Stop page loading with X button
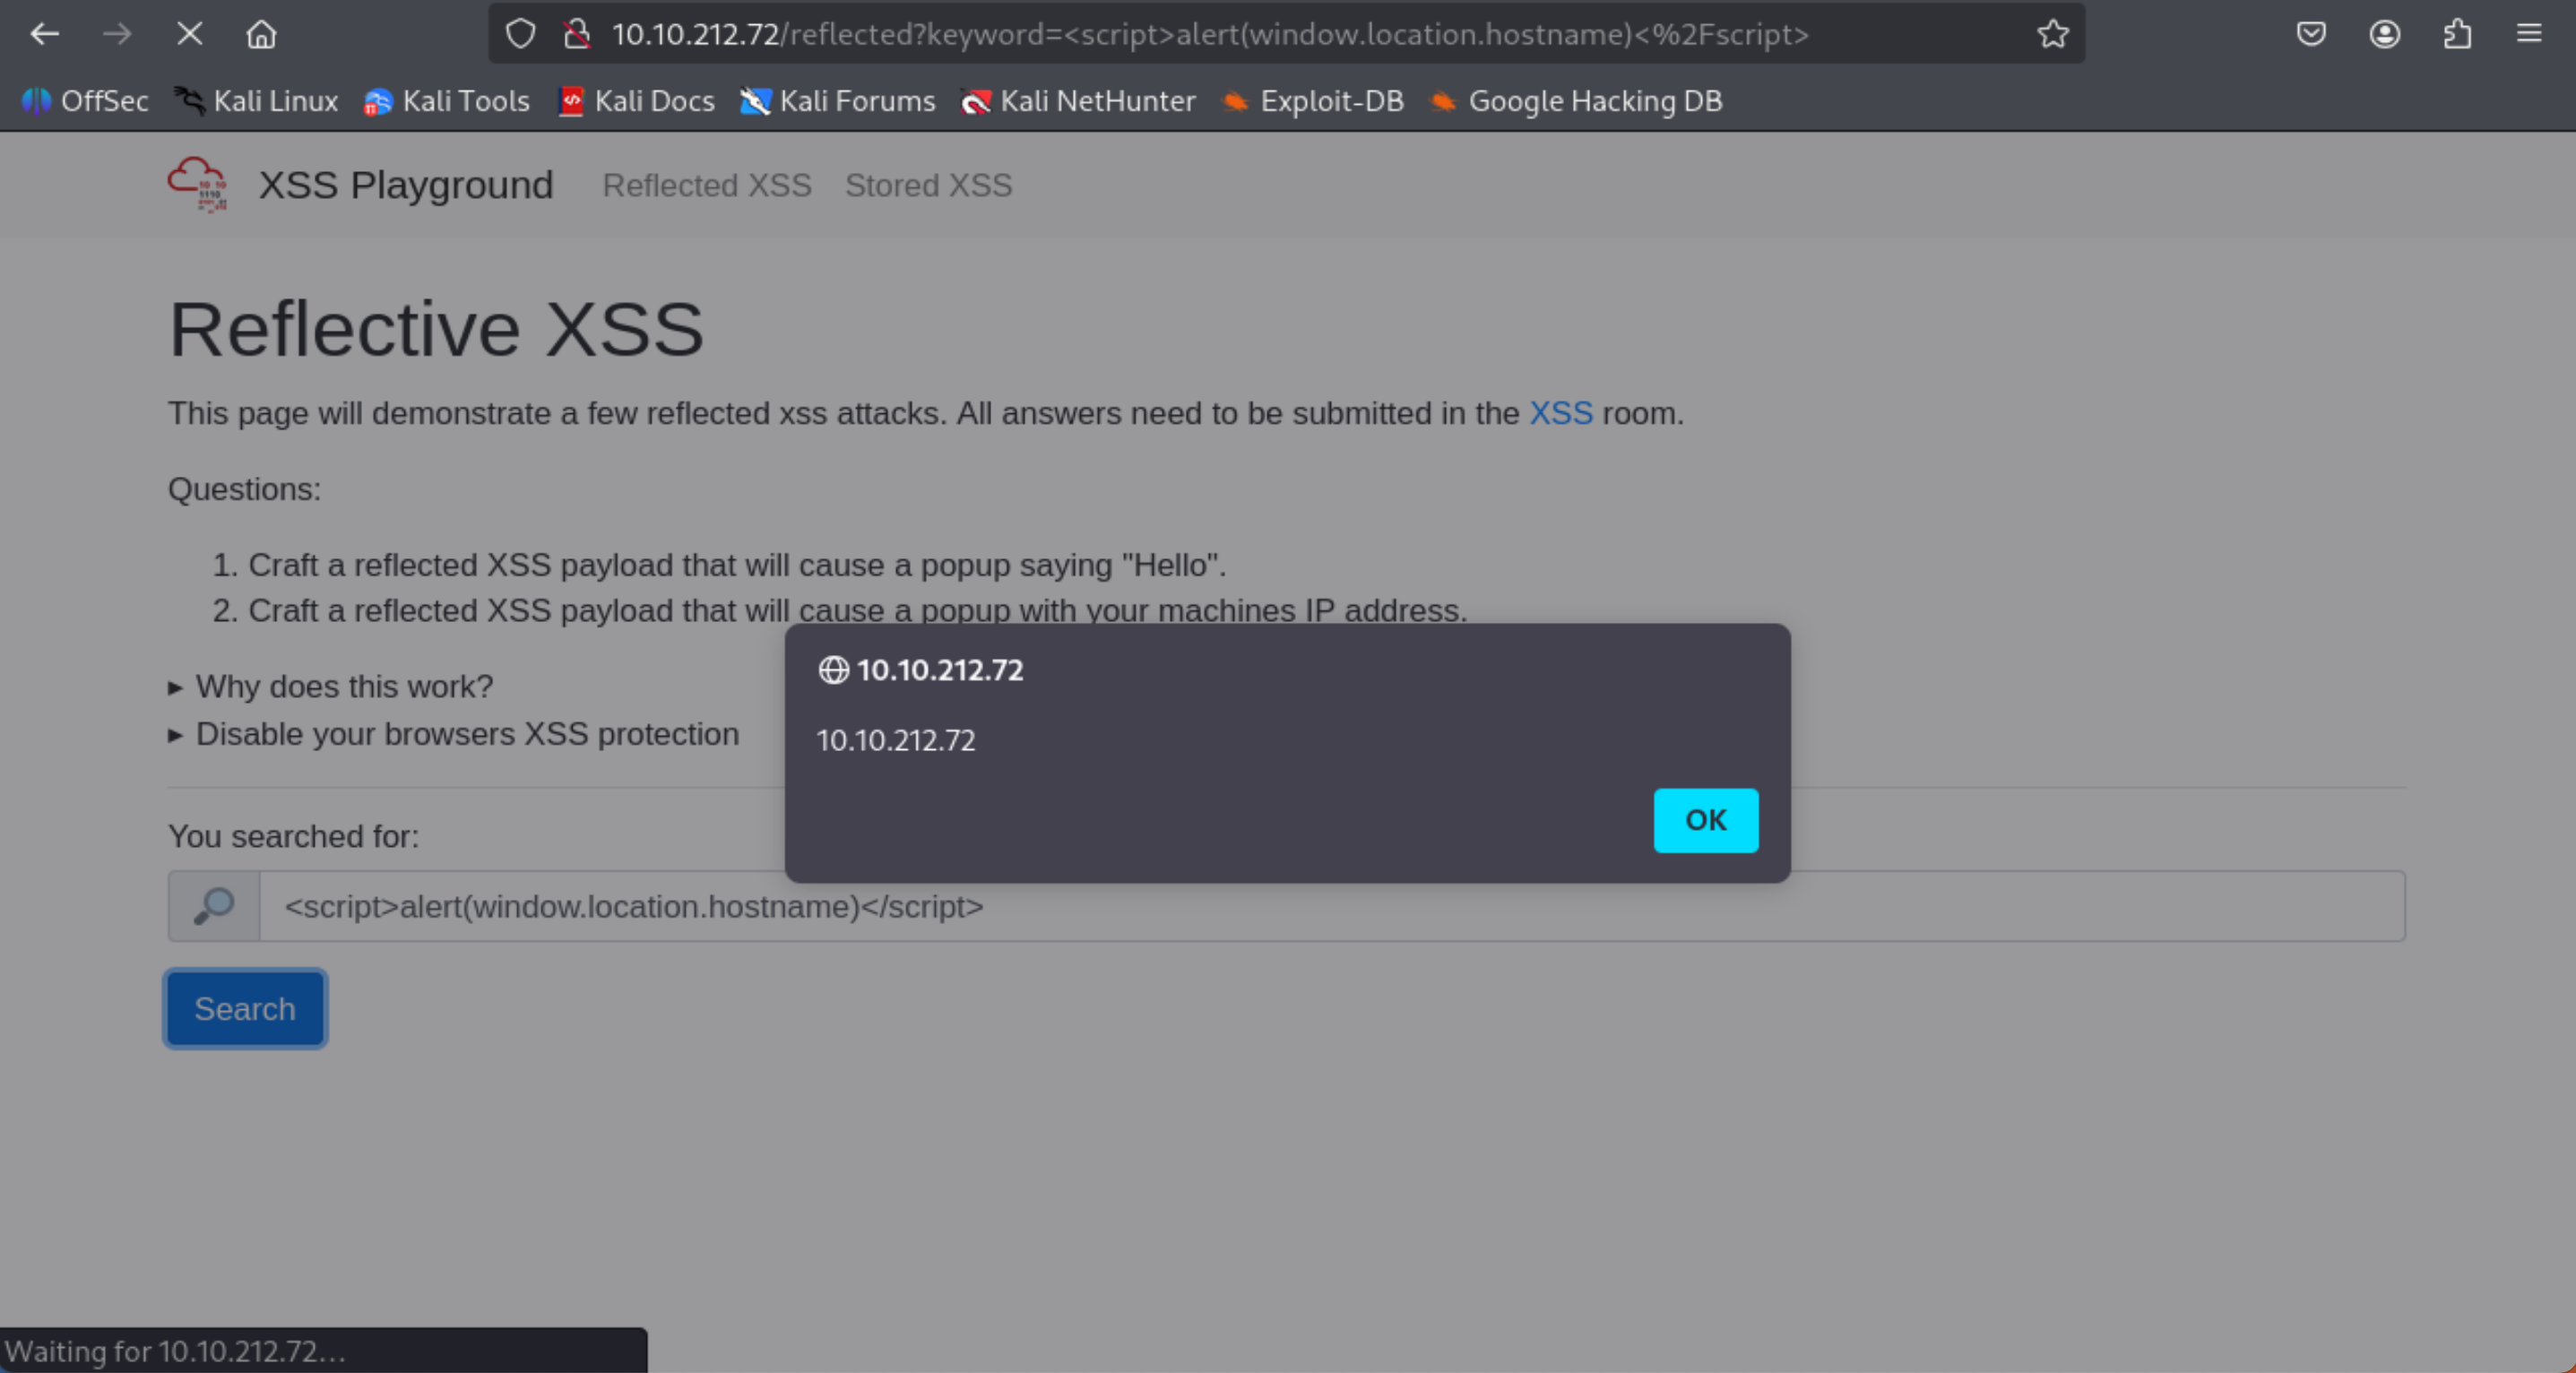 coord(189,34)
